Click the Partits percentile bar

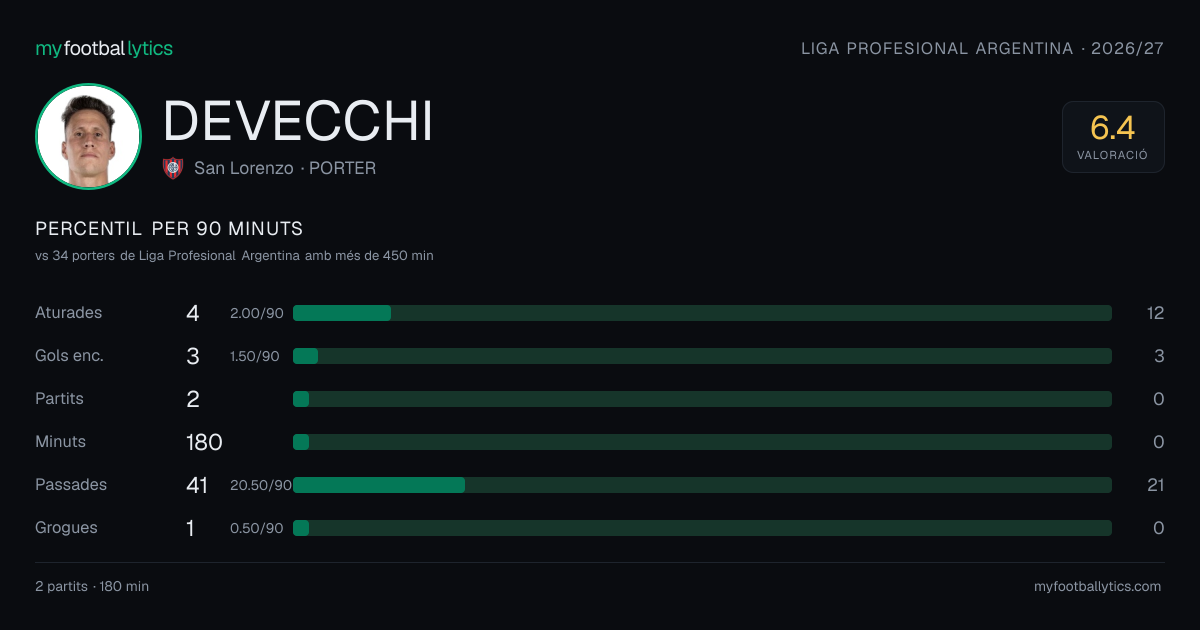pyautogui.click(x=702, y=399)
